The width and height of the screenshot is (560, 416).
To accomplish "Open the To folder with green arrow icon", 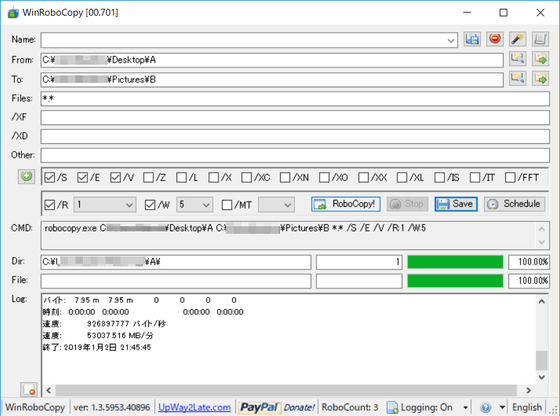I will [x=540, y=78].
